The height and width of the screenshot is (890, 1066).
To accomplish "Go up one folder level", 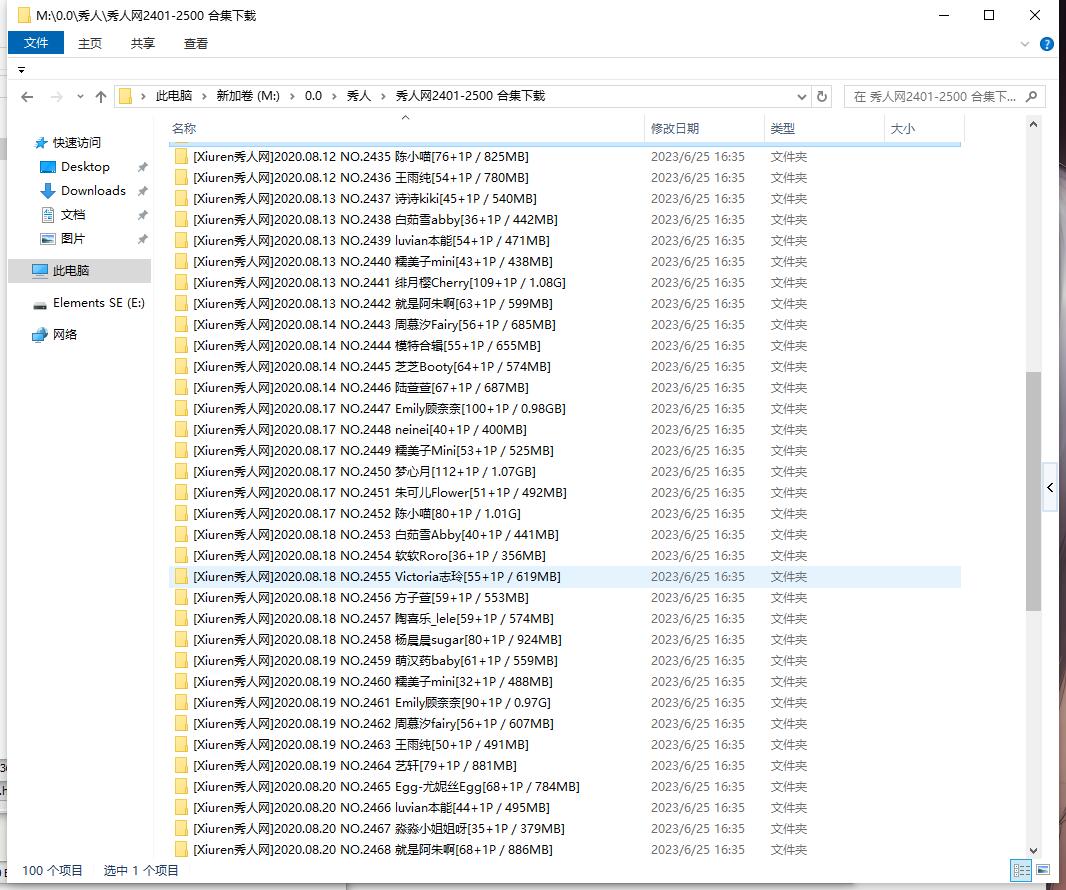I will [x=101, y=97].
